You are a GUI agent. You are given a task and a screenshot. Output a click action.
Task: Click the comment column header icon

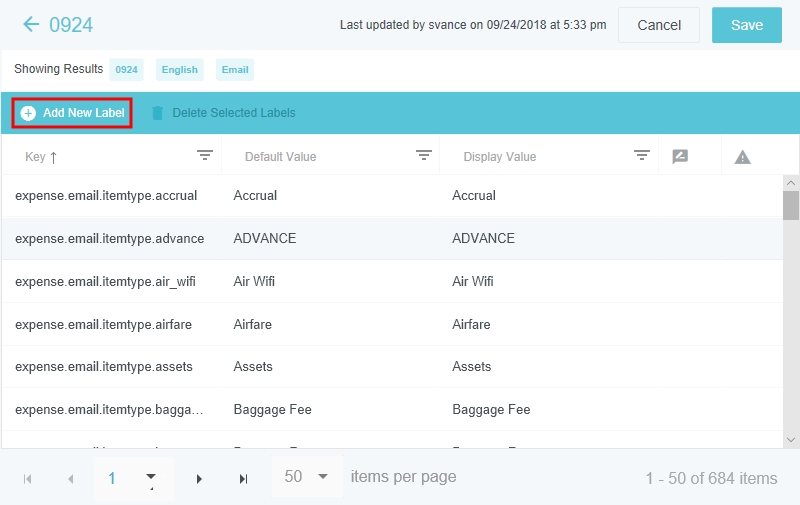click(680, 156)
